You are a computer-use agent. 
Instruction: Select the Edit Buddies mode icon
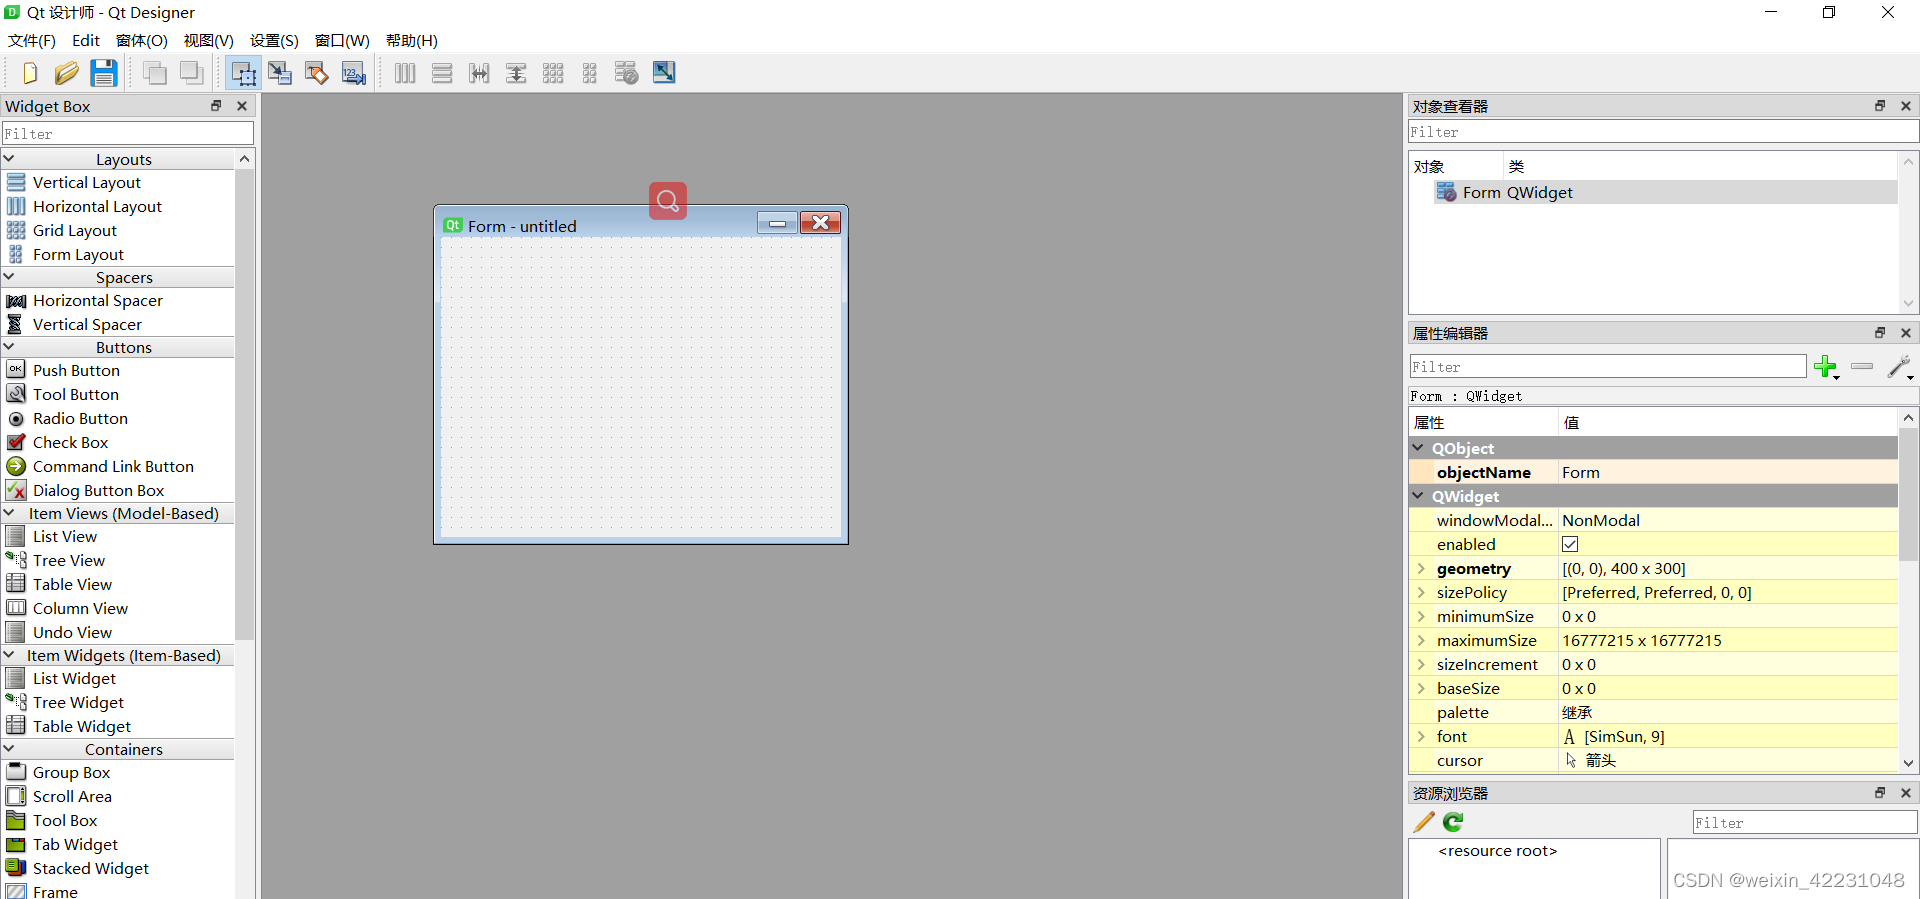click(x=317, y=73)
